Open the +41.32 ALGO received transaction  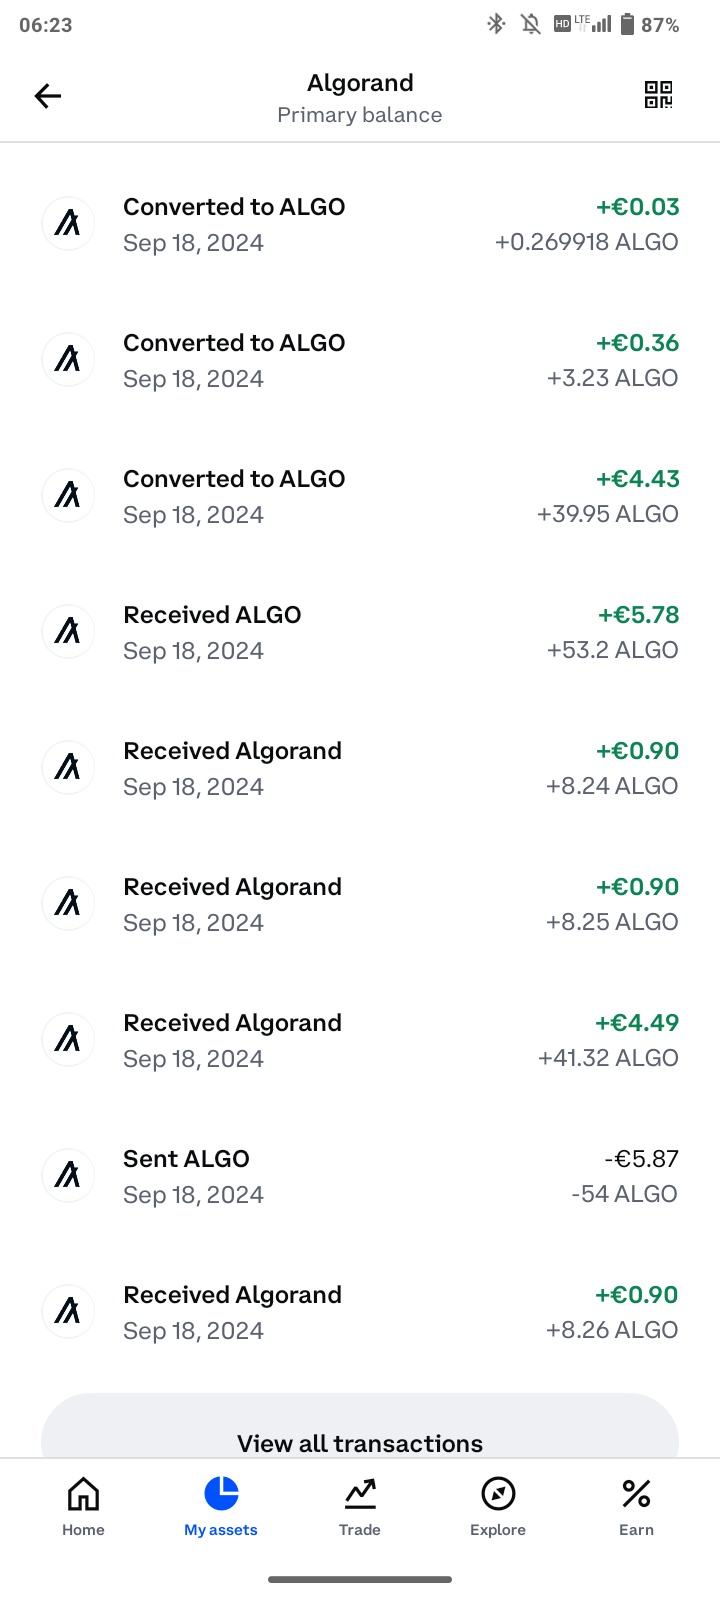(360, 1040)
